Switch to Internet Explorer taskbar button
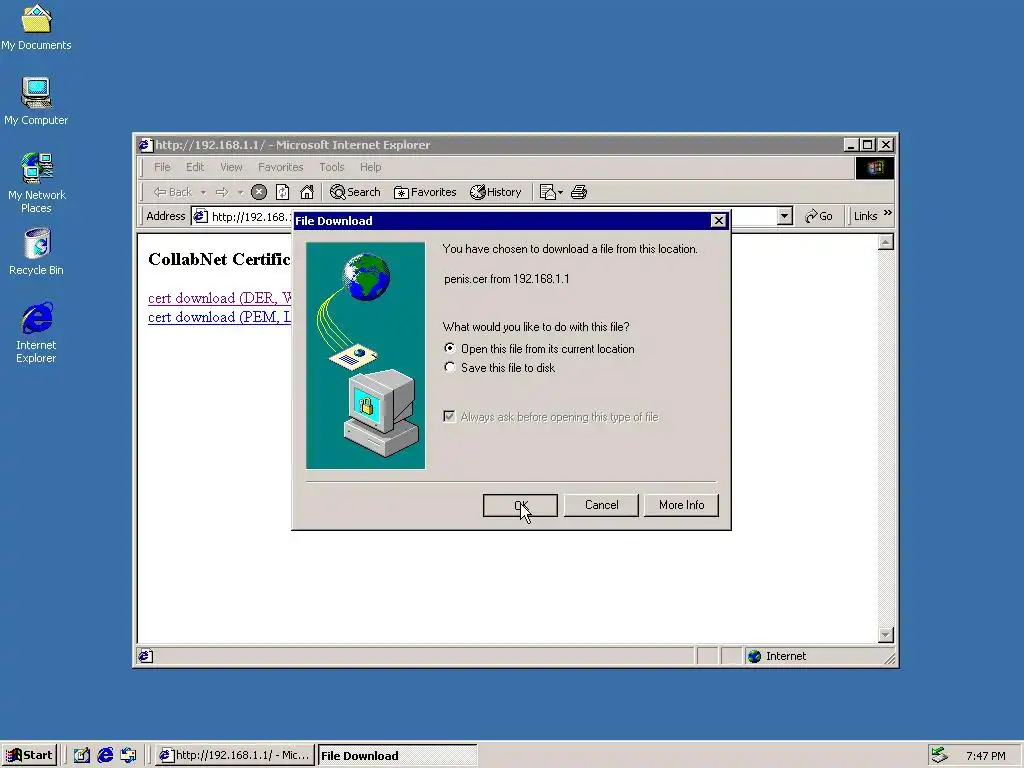 236,756
